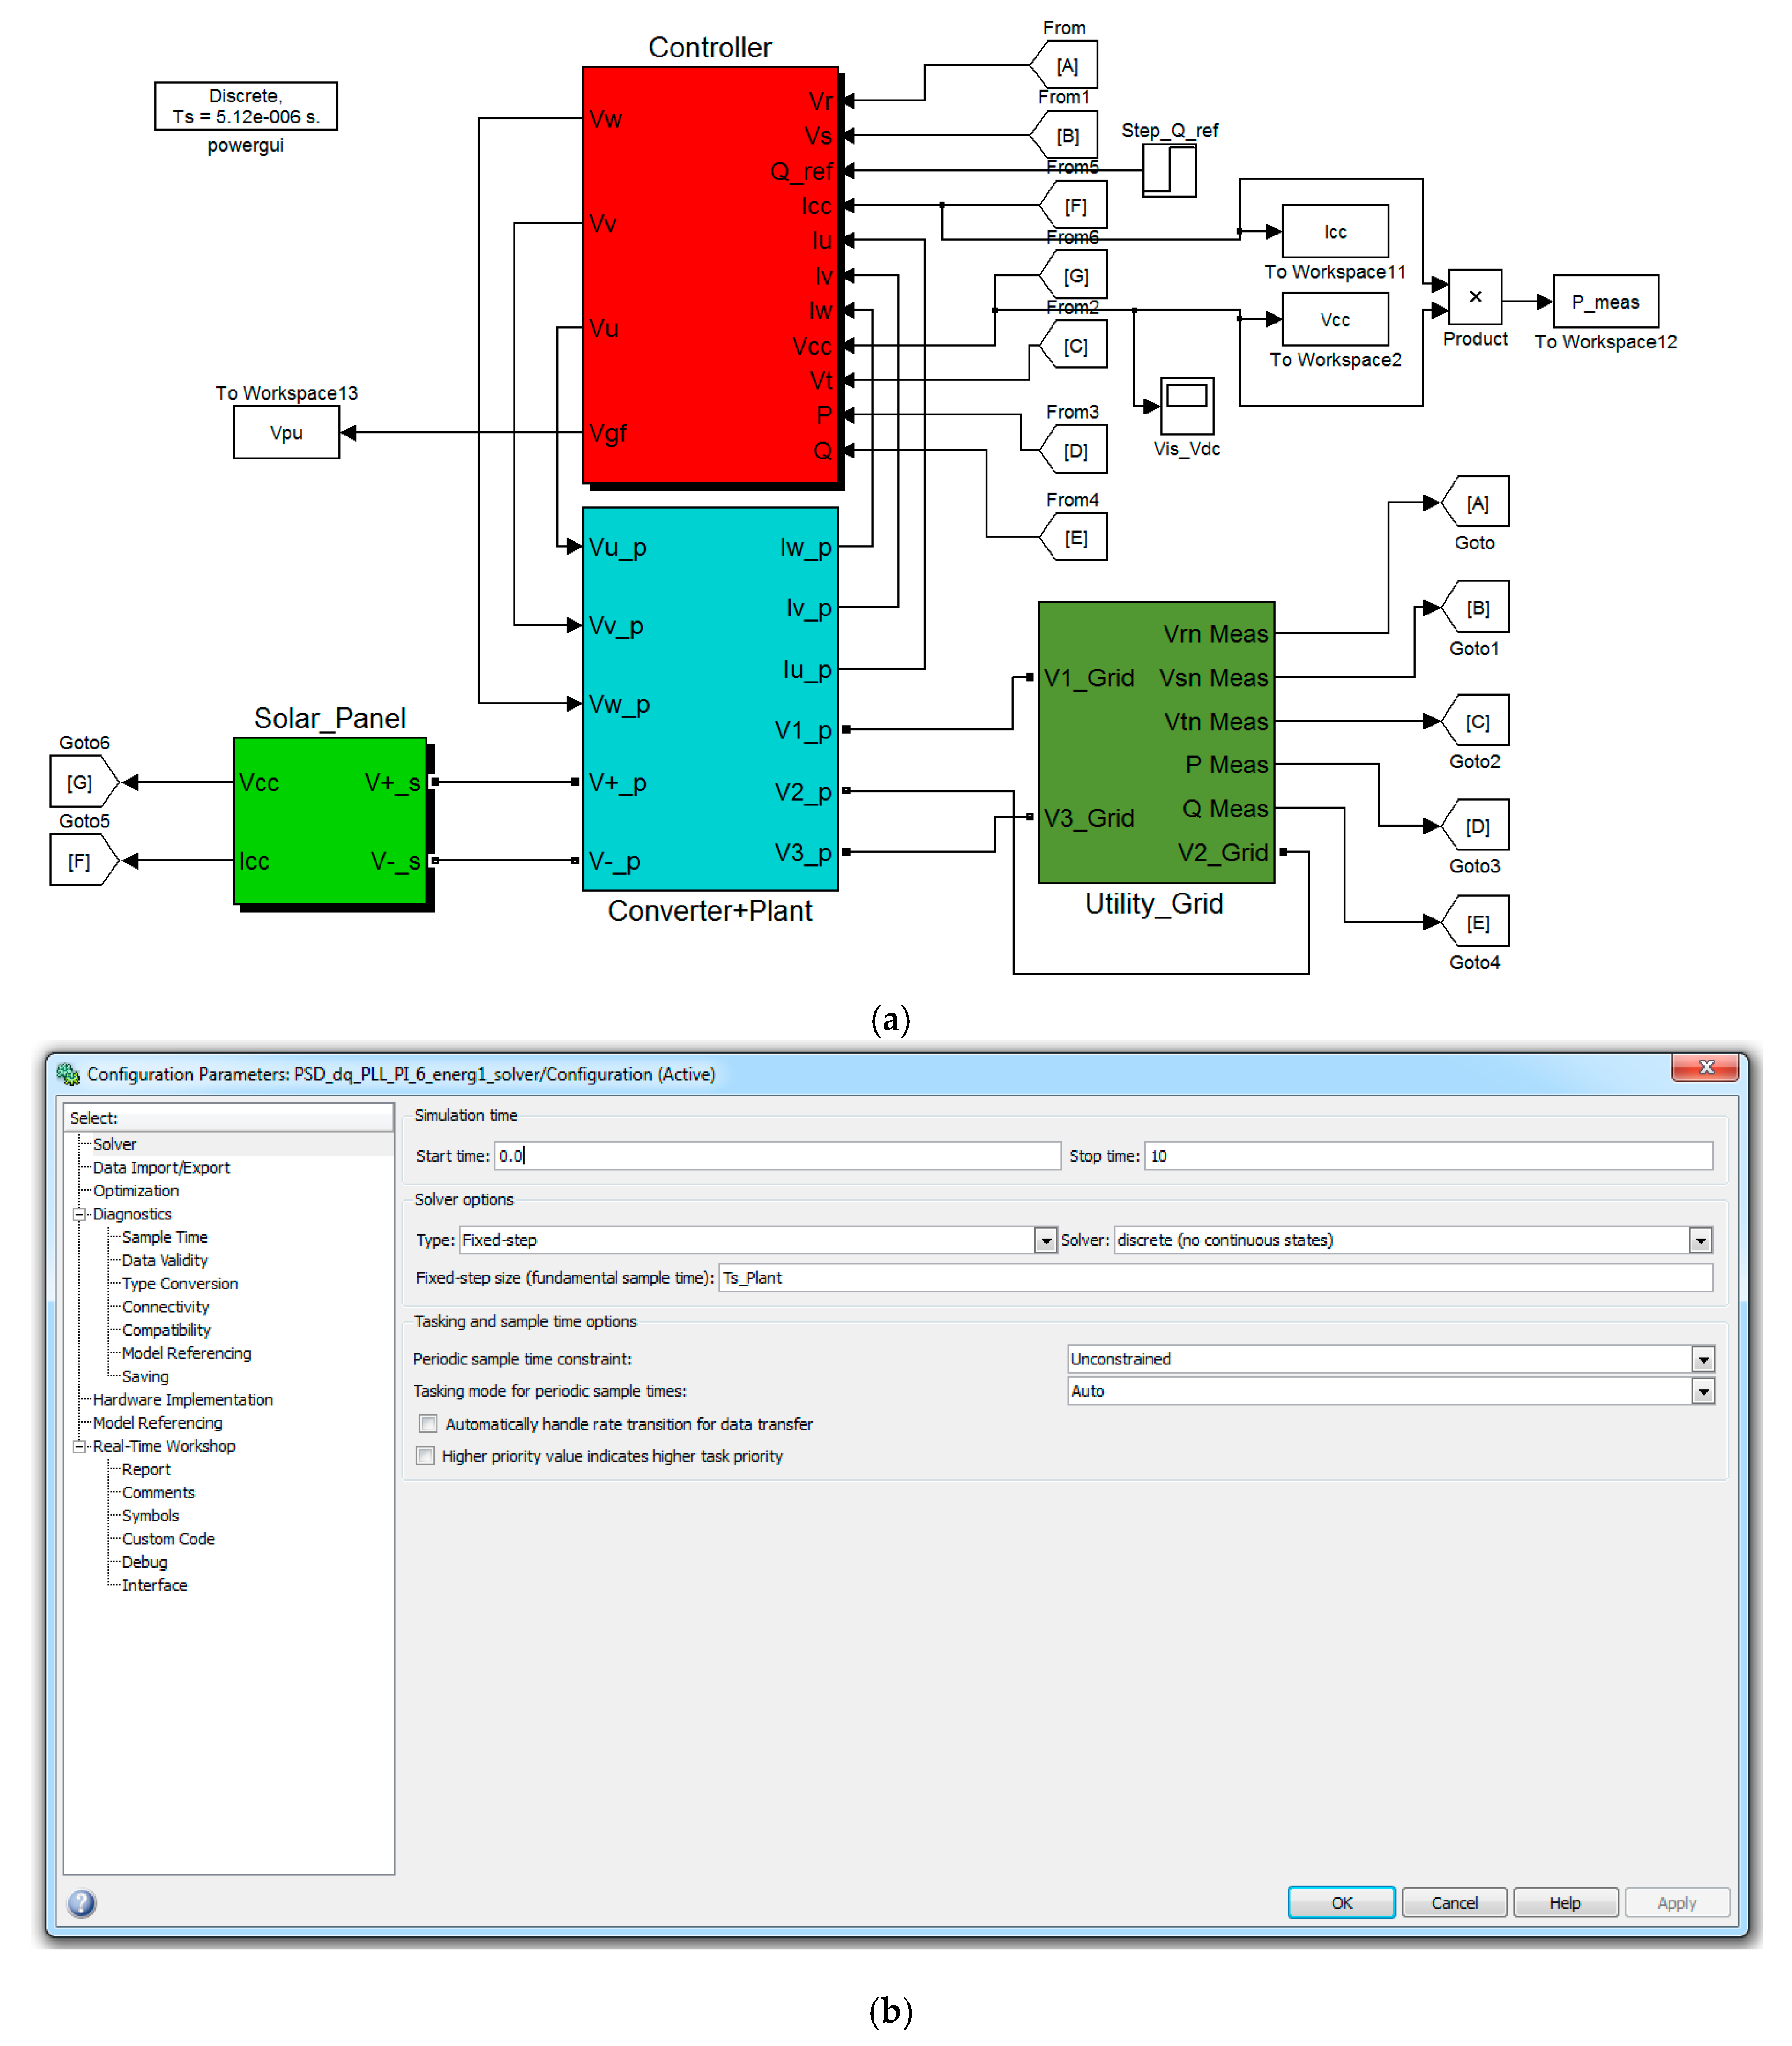1792x2046 pixels.
Task: Check higher priority value task priority
Action: click(x=426, y=1455)
